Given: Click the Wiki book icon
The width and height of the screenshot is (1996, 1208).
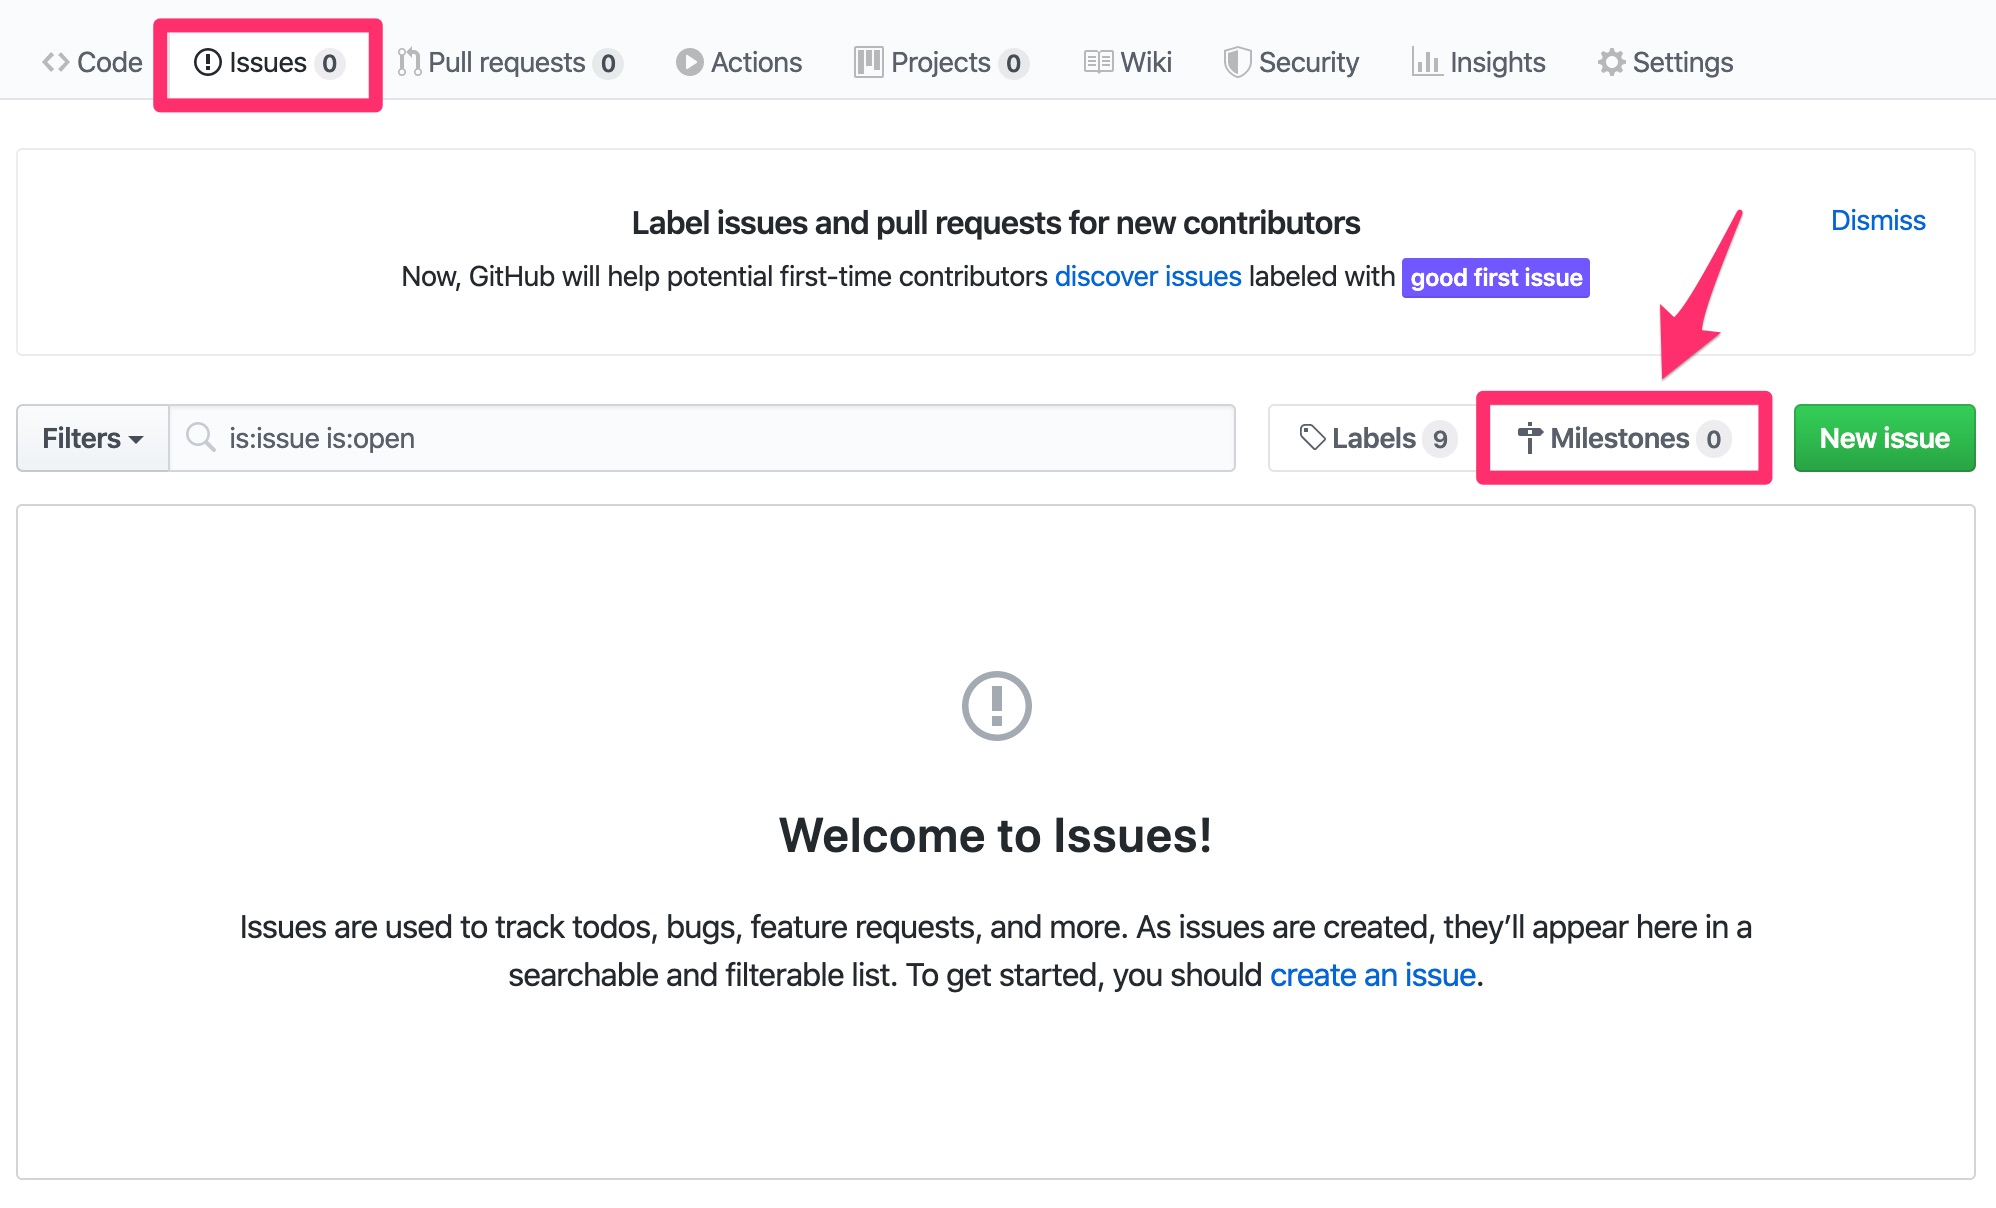Looking at the screenshot, I should [x=1098, y=62].
